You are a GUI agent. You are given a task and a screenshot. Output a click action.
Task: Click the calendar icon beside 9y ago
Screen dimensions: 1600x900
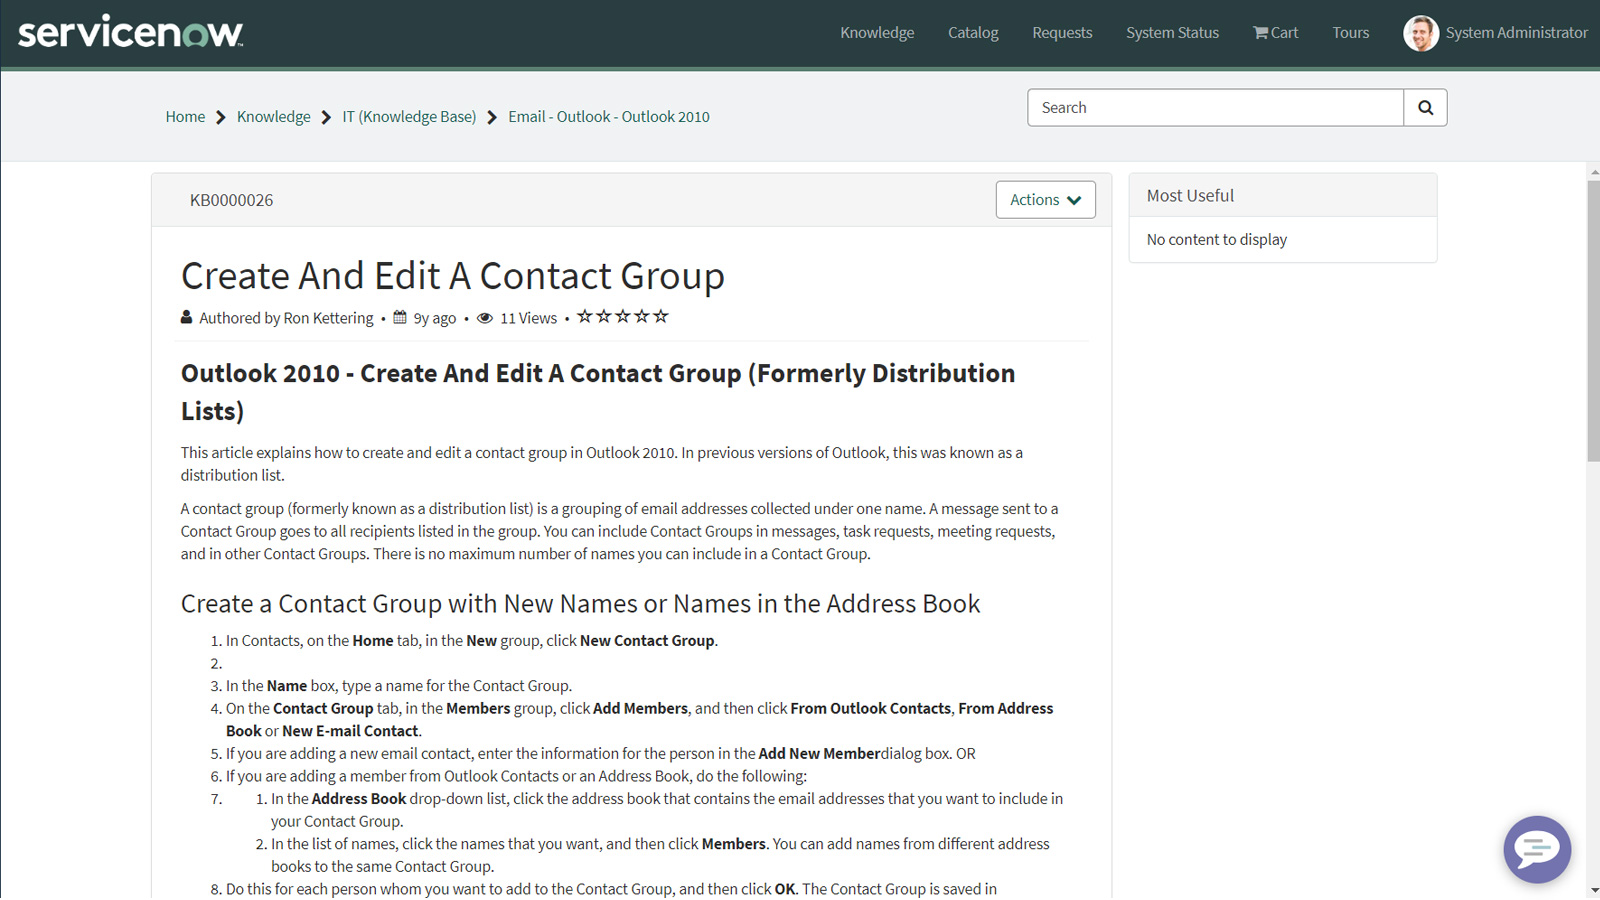[400, 317]
